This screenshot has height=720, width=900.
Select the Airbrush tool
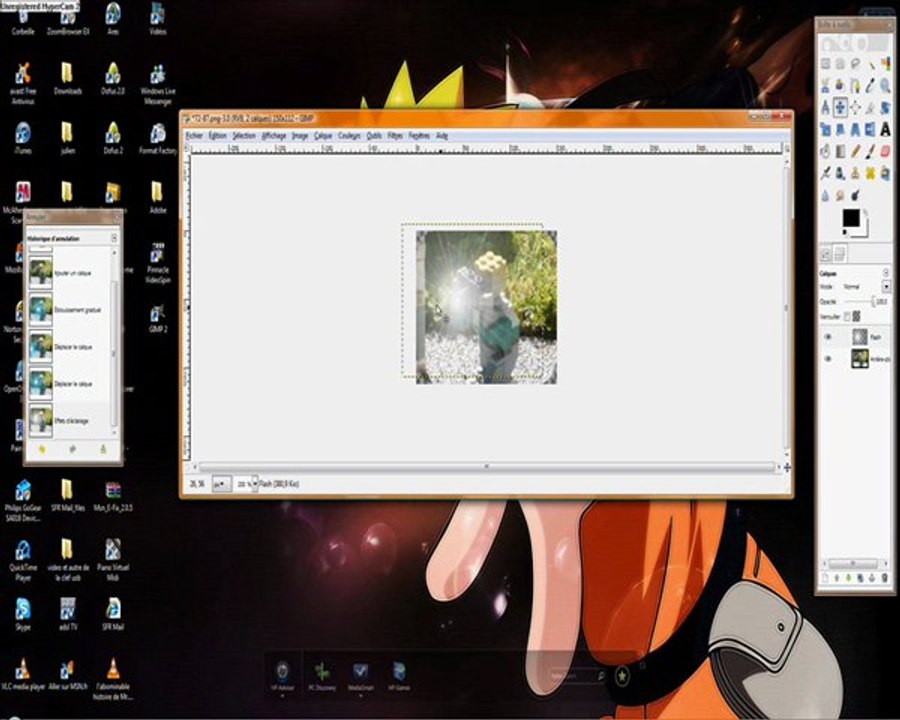[825, 173]
